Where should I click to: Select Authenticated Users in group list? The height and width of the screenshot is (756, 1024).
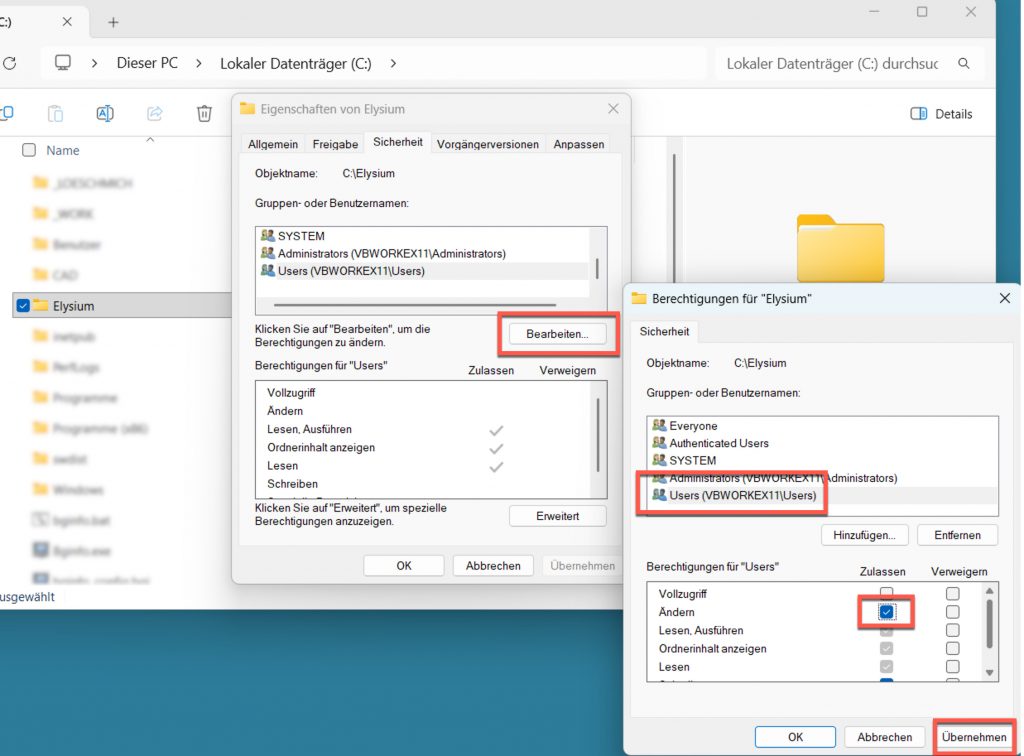tap(719, 443)
